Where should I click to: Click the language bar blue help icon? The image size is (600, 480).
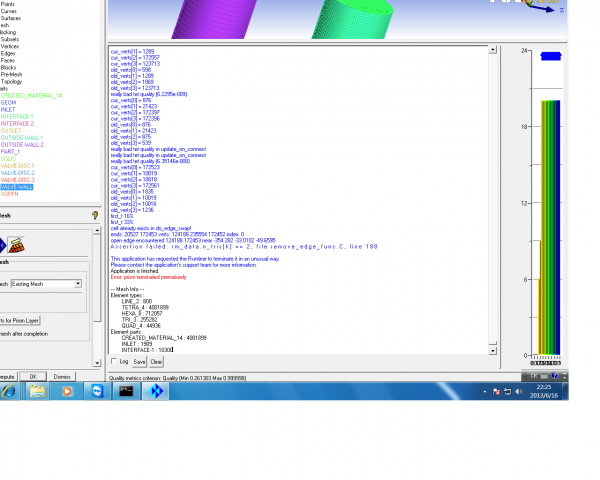point(555,376)
